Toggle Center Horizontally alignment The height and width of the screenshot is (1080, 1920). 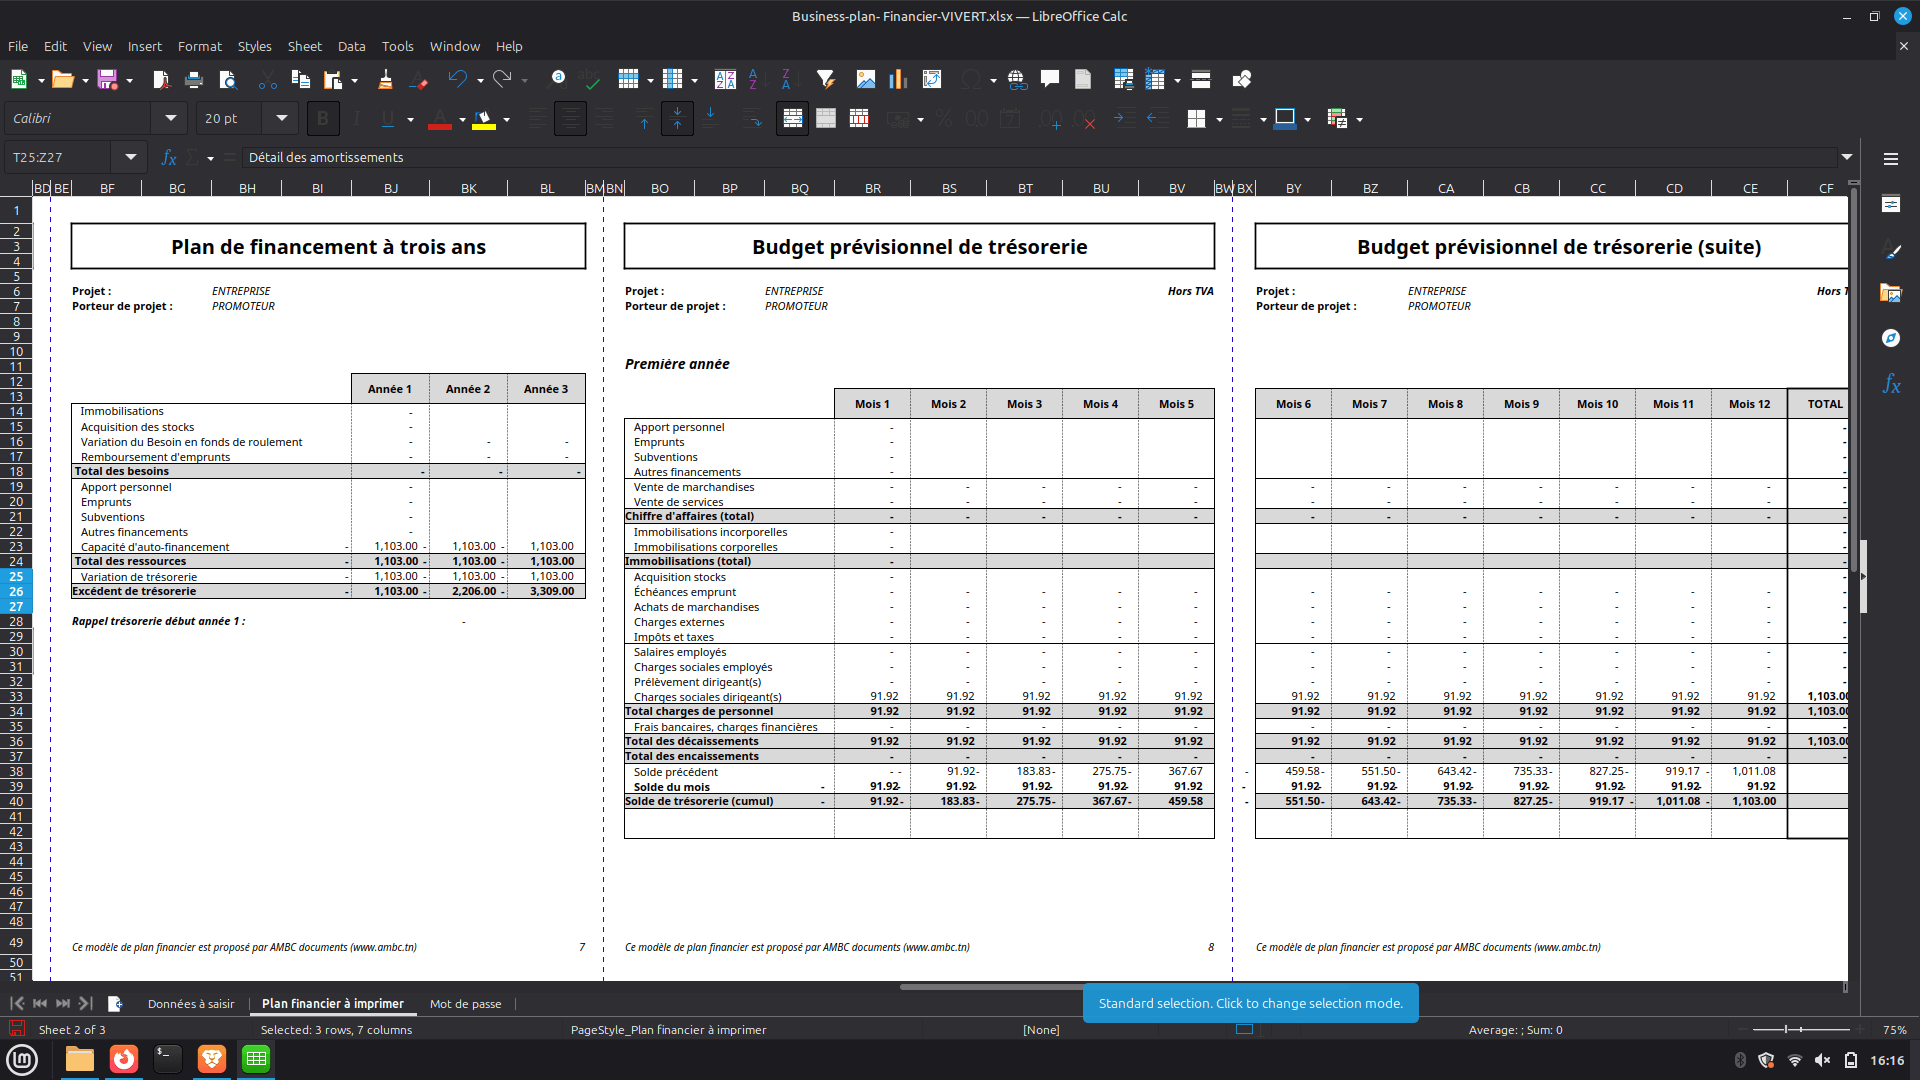click(x=570, y=119)
